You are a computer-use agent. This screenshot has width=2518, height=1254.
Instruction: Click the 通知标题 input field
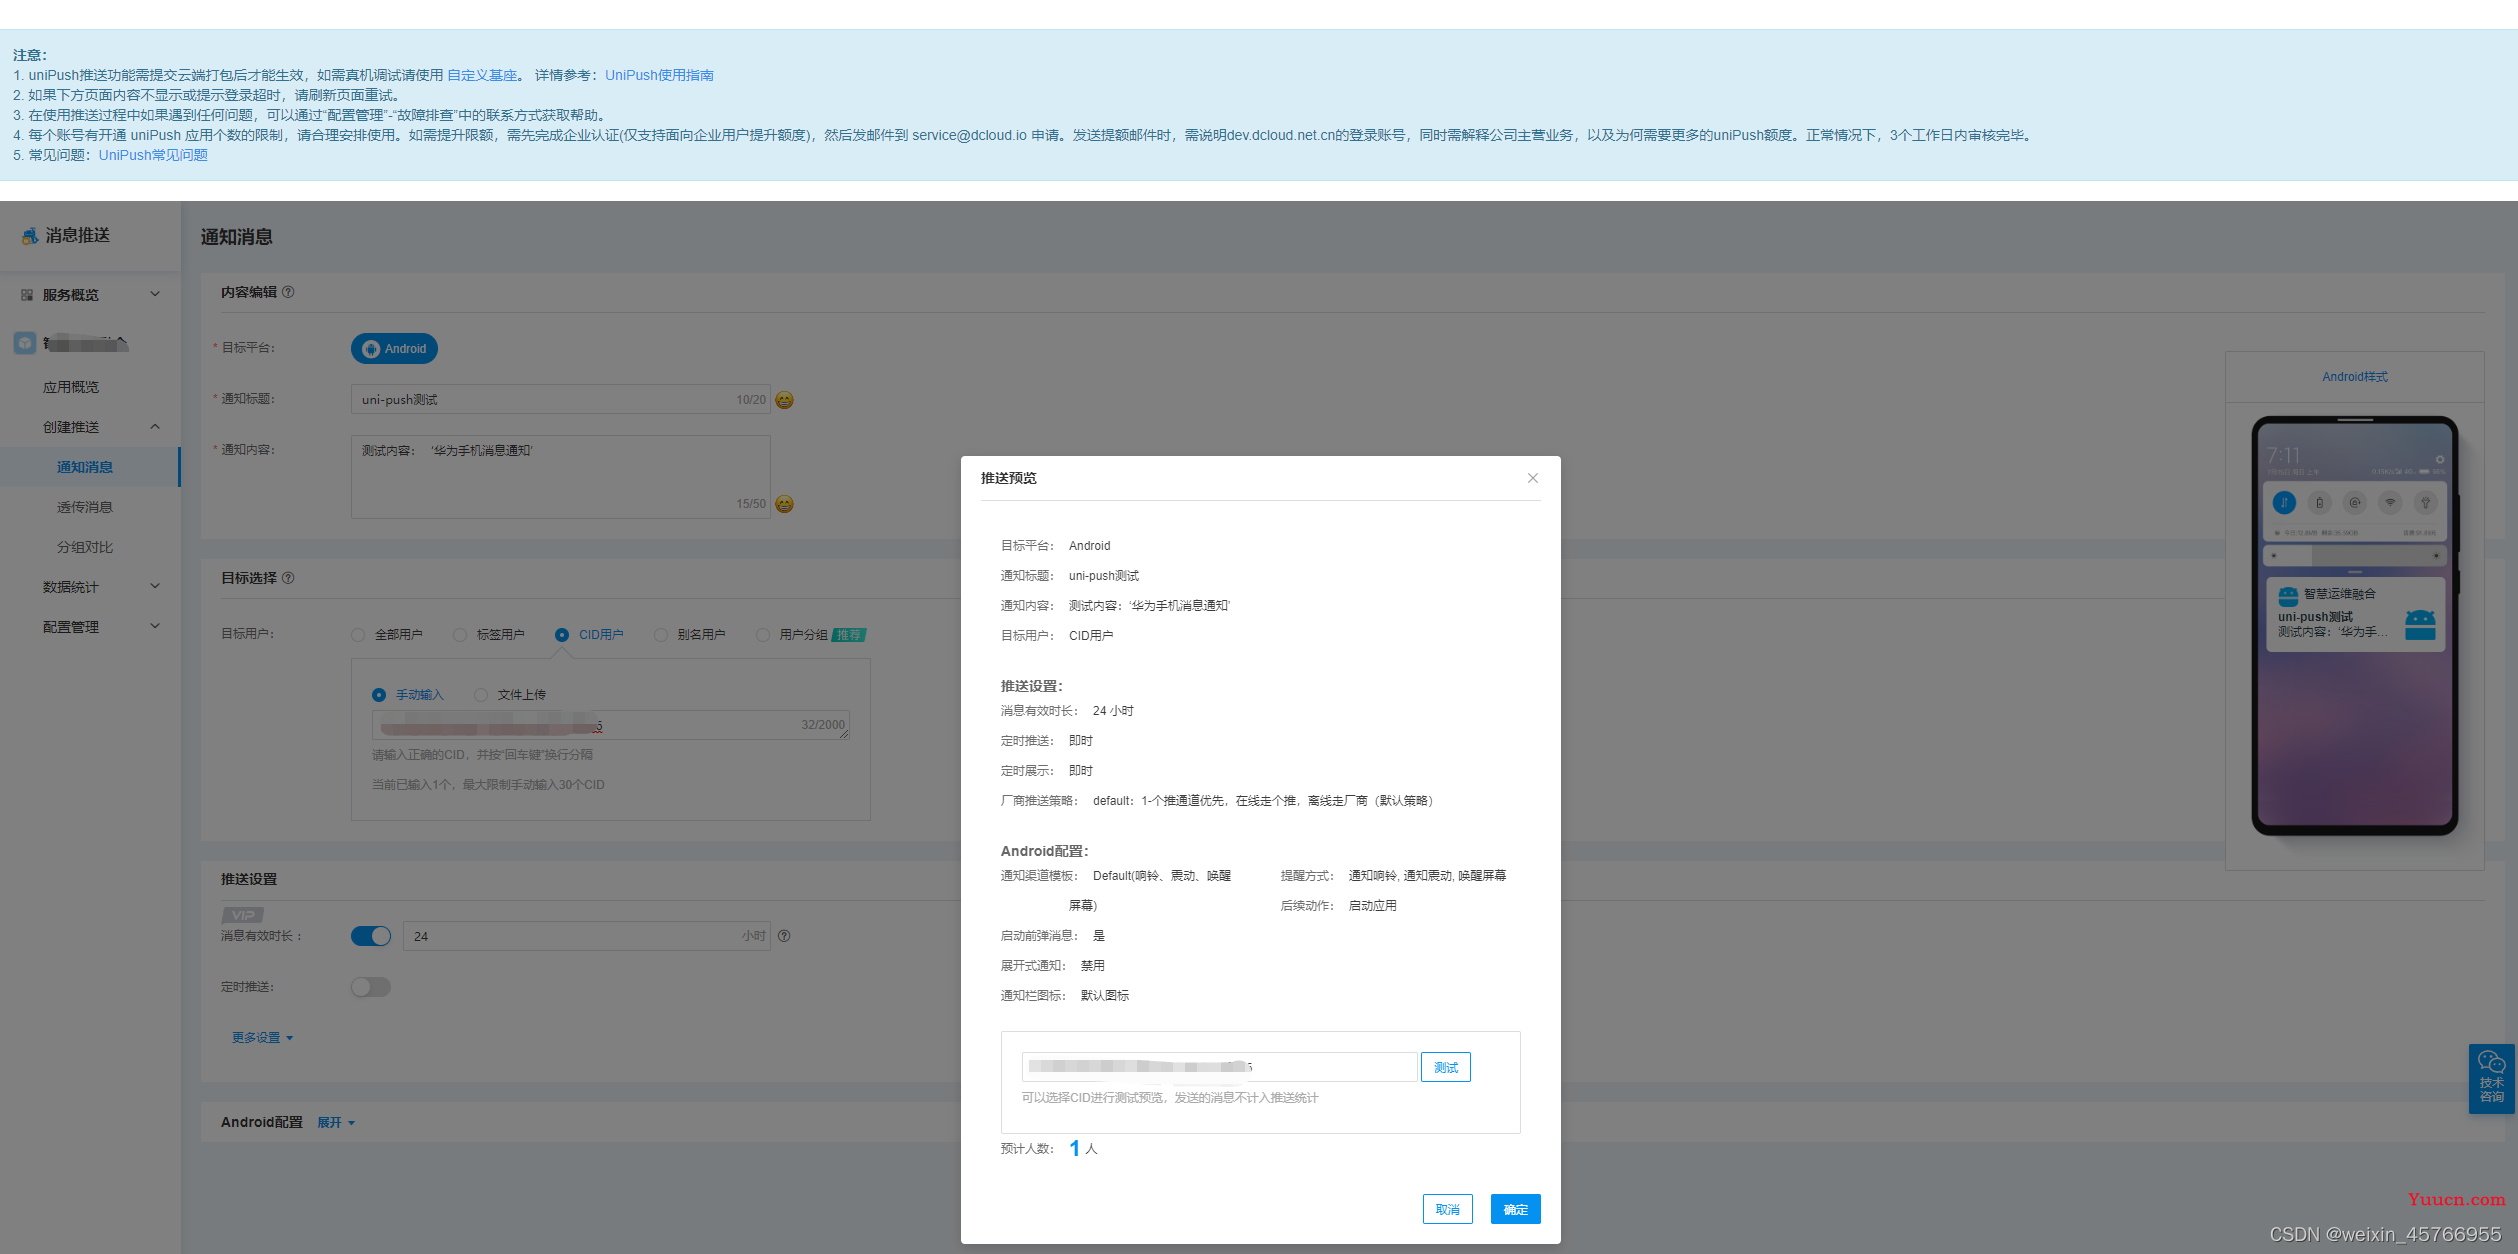(x=560, y=399)
